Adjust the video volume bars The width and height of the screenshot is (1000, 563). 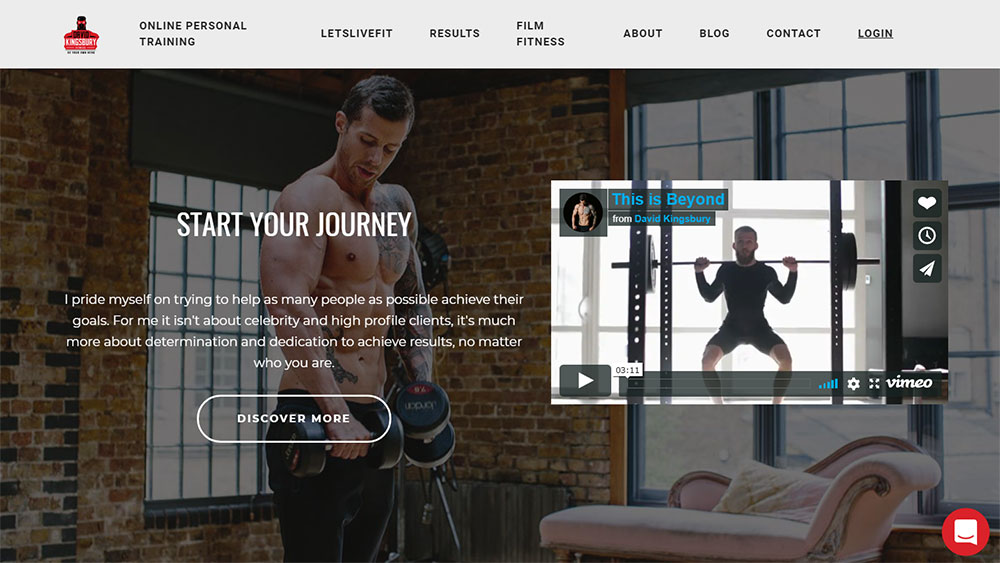point(828,383)
